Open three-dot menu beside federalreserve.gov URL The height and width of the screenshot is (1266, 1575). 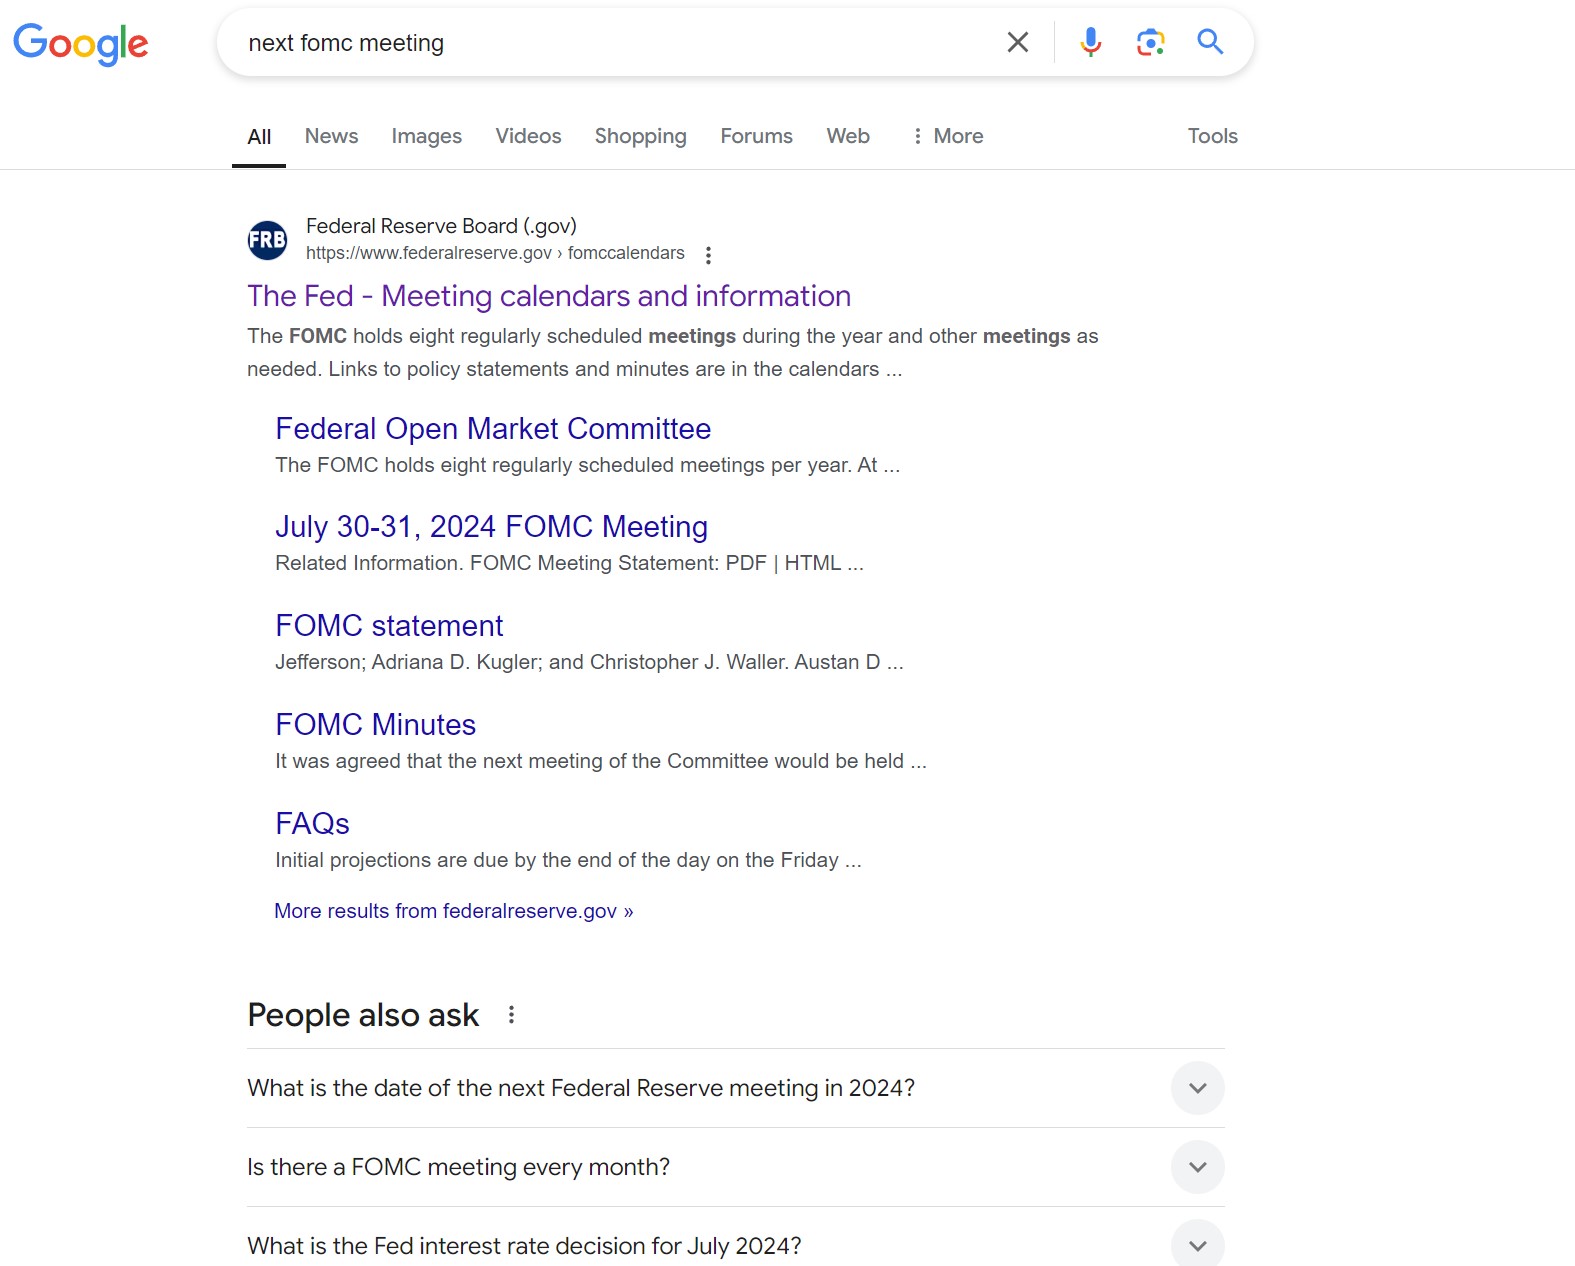point(708,255)
